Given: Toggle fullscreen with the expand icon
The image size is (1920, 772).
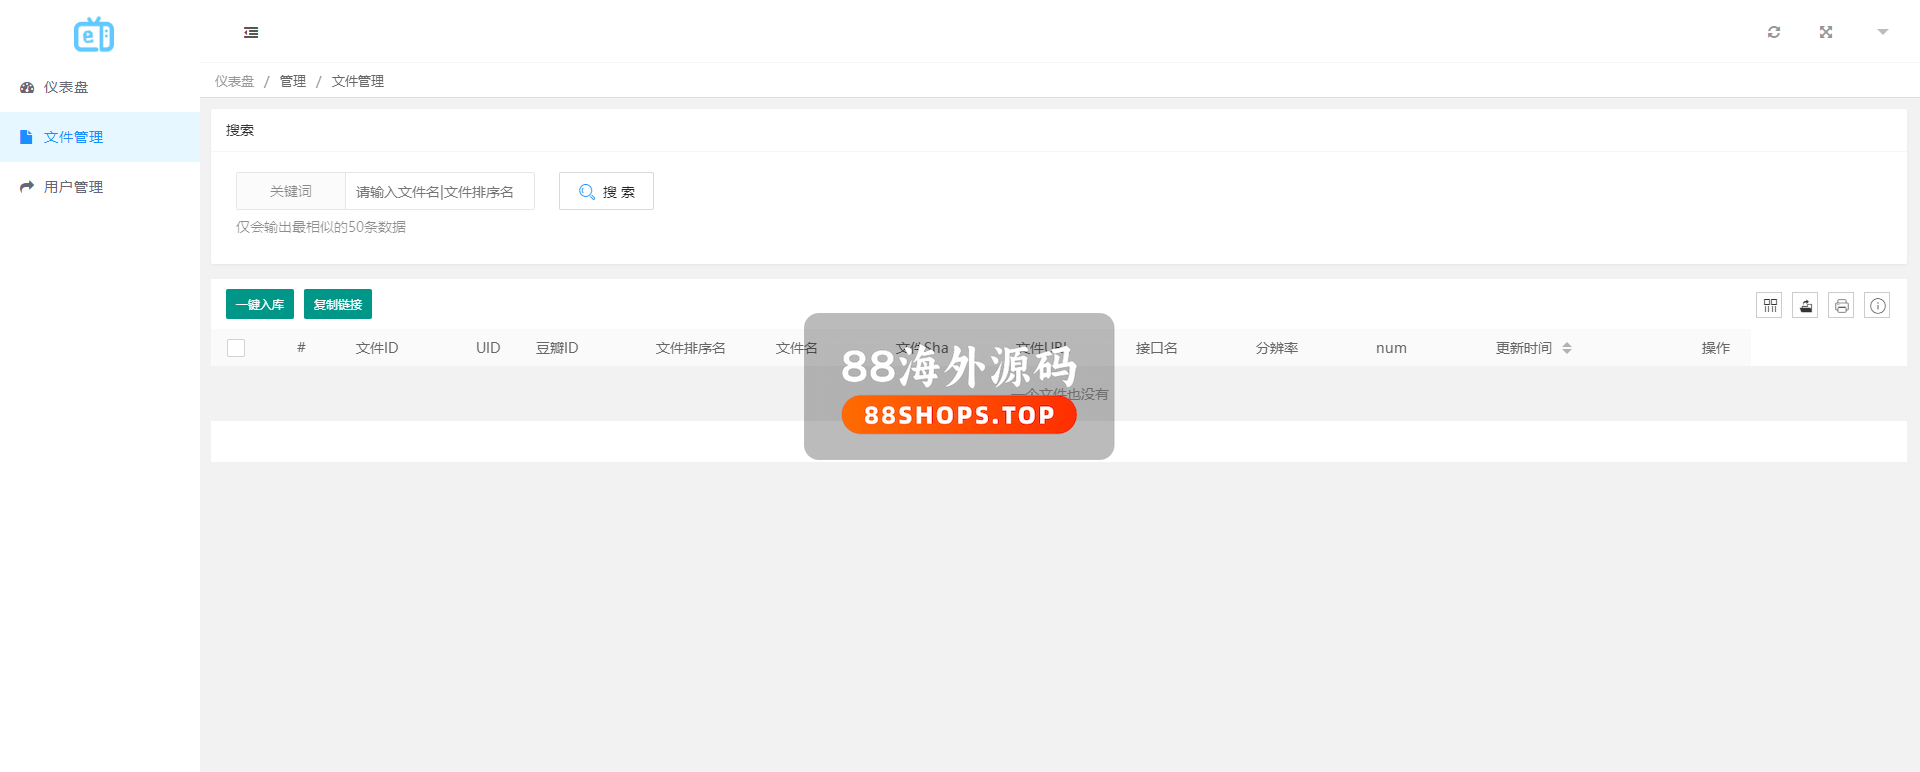Looking at the screenshot, I should click(x=1826, y=32).
